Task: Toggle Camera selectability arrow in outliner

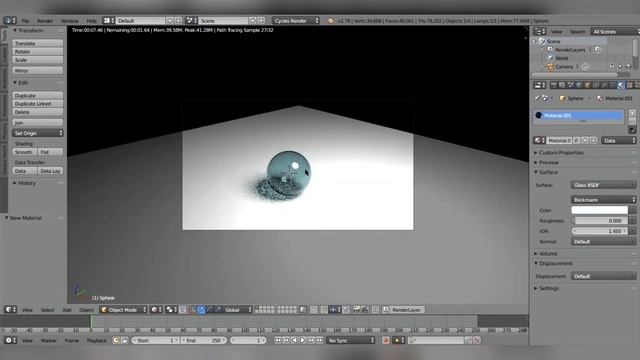Action: (x=620, y=67)
